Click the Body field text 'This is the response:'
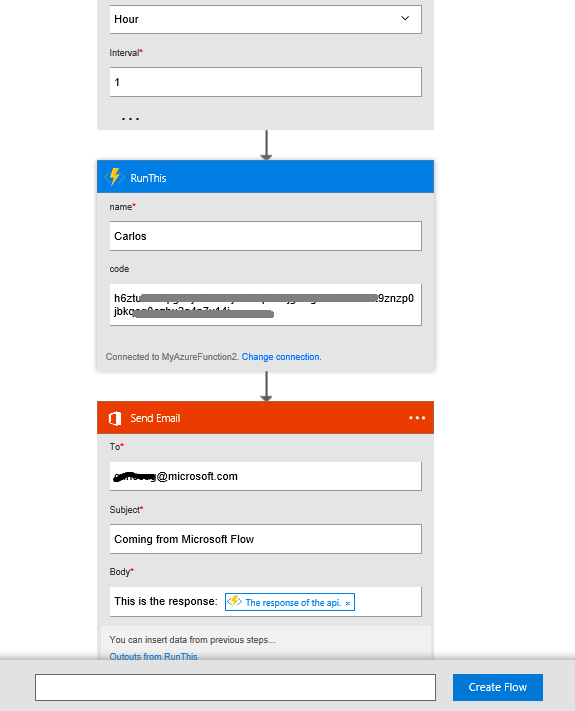 pos(166,601)
